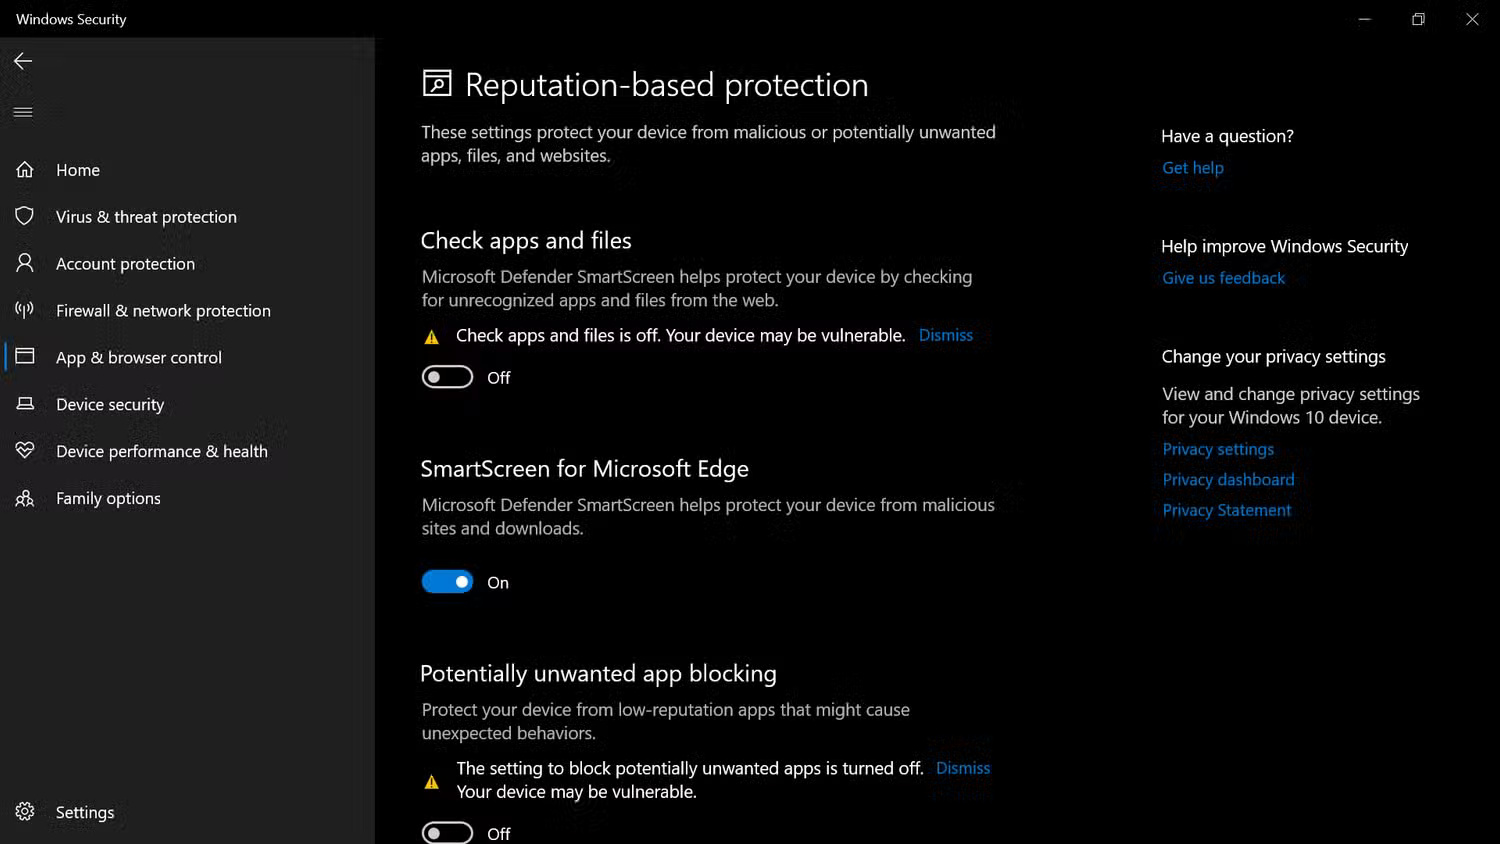
Task: Click the Settings gear icon
Action: coord(25,812)
